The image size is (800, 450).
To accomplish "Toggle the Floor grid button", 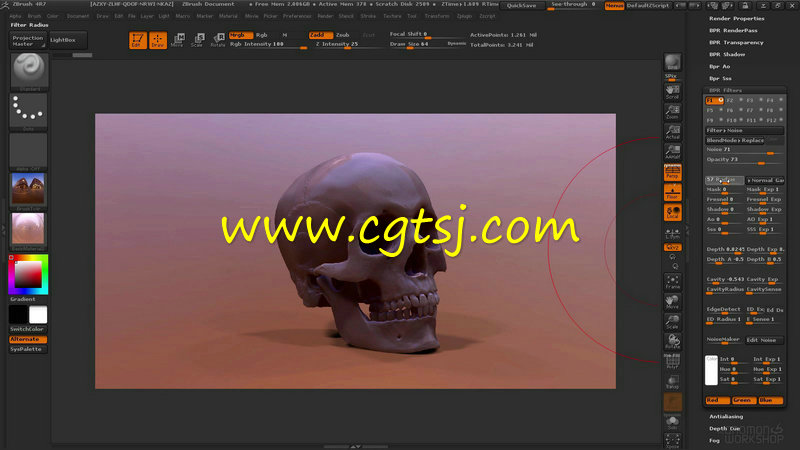I will tap(672, 192).
